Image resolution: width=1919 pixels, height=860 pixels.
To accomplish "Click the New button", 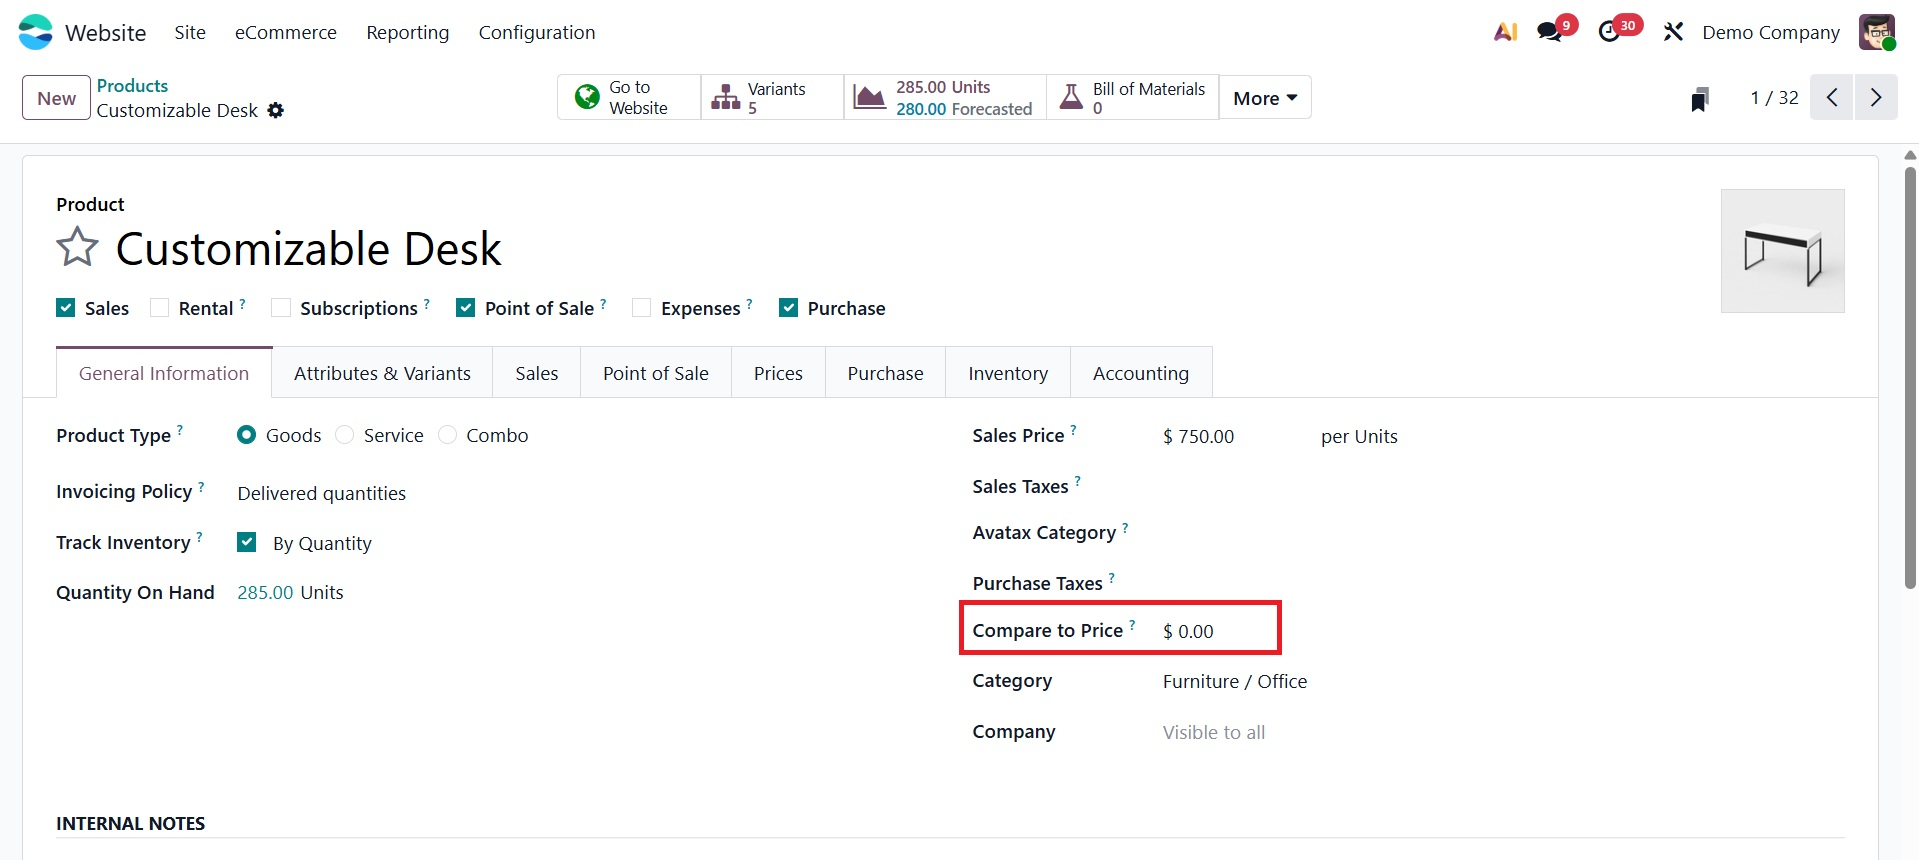I will point(56,98).
